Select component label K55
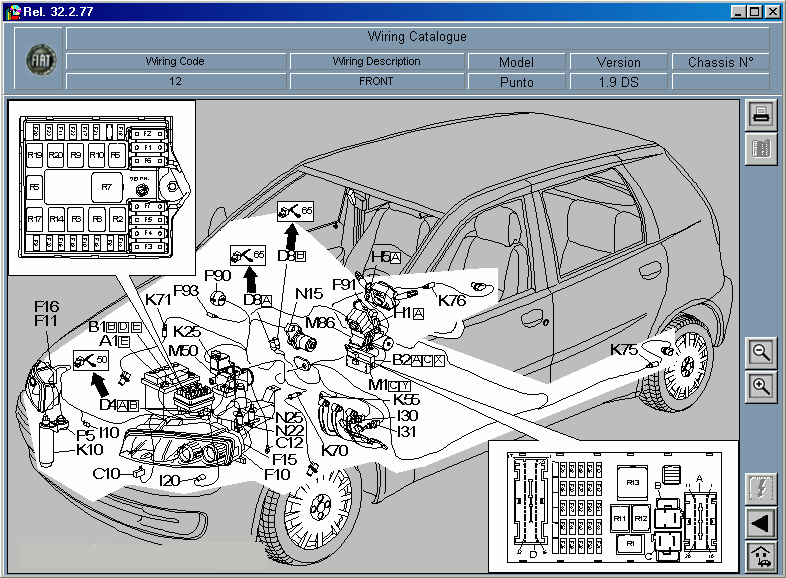The image size is (786, 578). tap(406, 400)
